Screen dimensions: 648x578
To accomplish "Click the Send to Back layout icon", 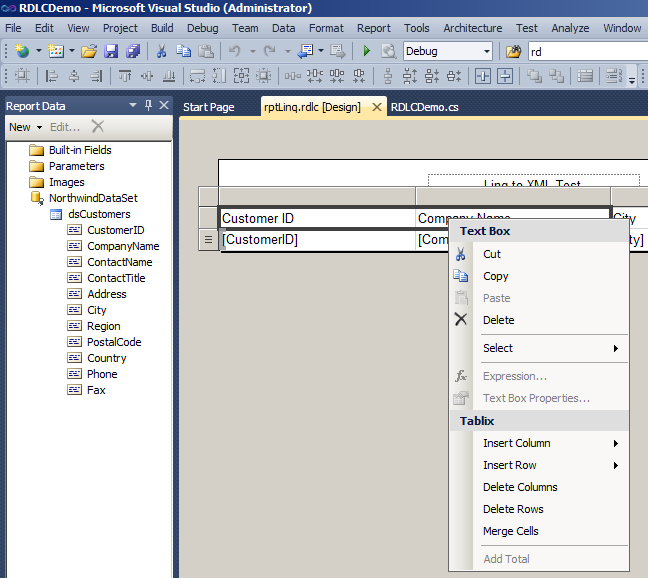I will coord(556,76).
